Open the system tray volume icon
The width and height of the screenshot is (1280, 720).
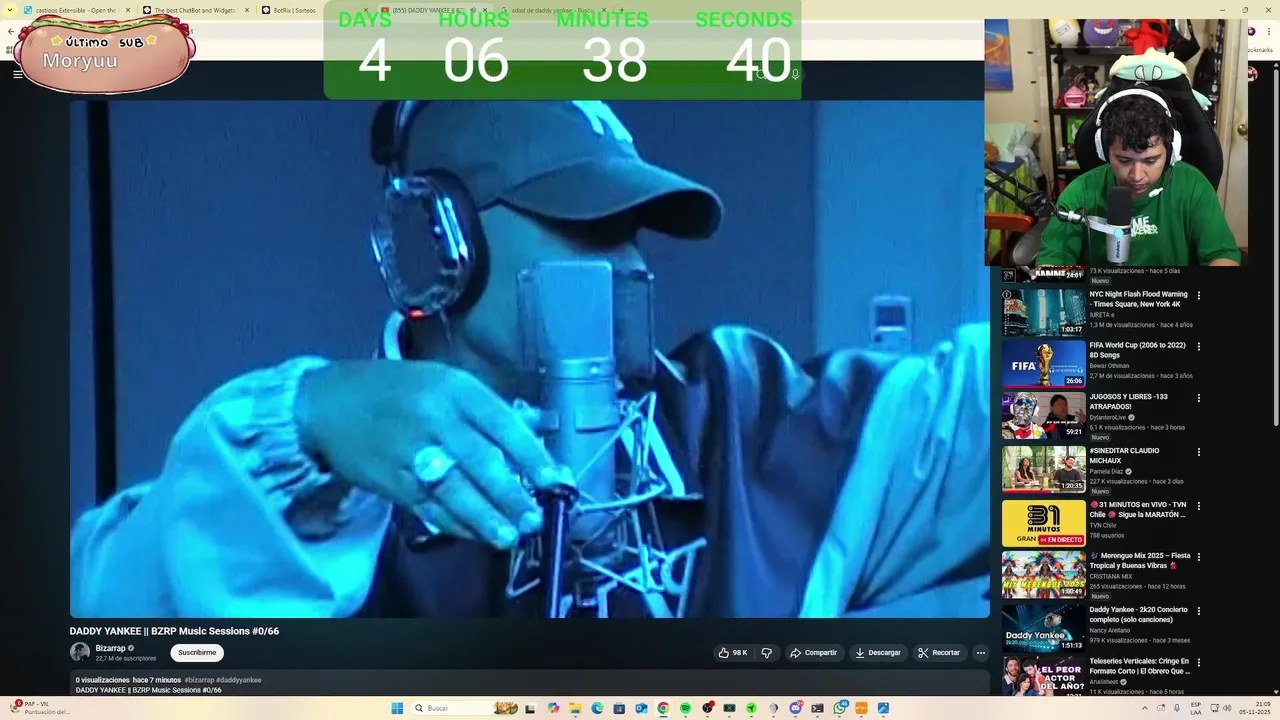pyautogui.click(x=1227, y=708)
